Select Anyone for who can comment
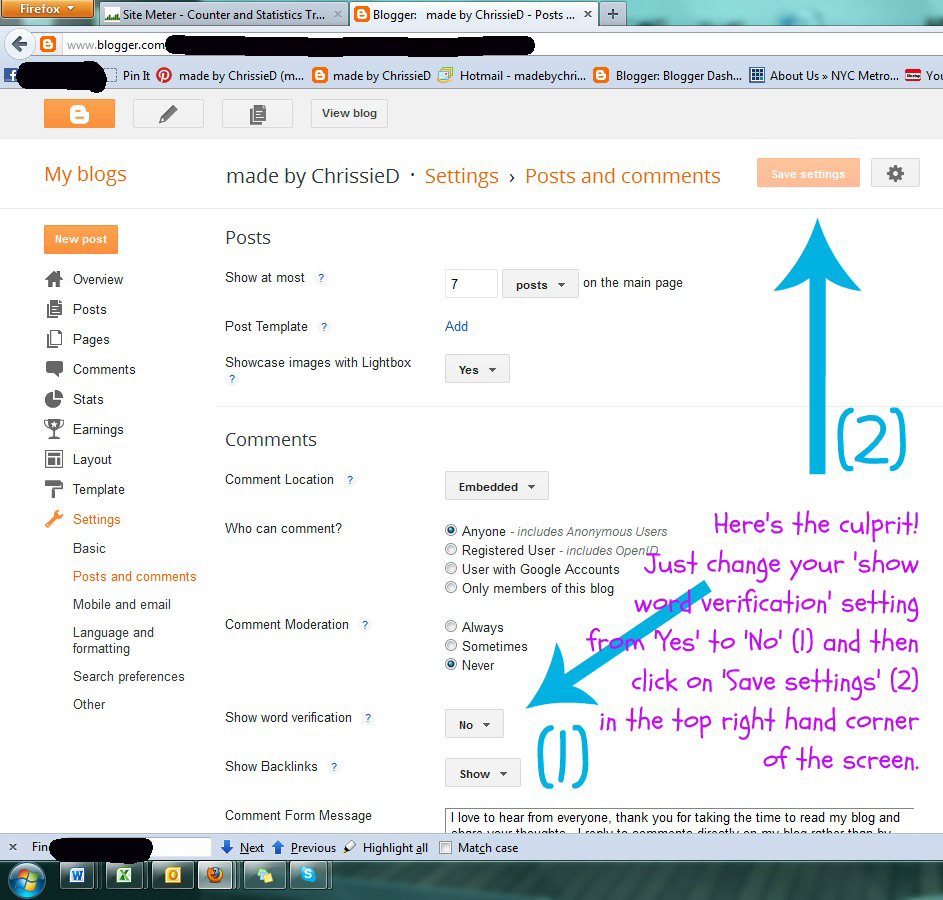 450,530
